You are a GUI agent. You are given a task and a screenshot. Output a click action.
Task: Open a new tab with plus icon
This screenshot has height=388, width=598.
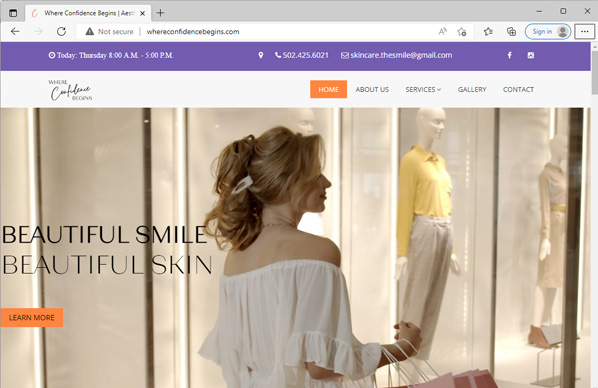[x=161, y=13]
